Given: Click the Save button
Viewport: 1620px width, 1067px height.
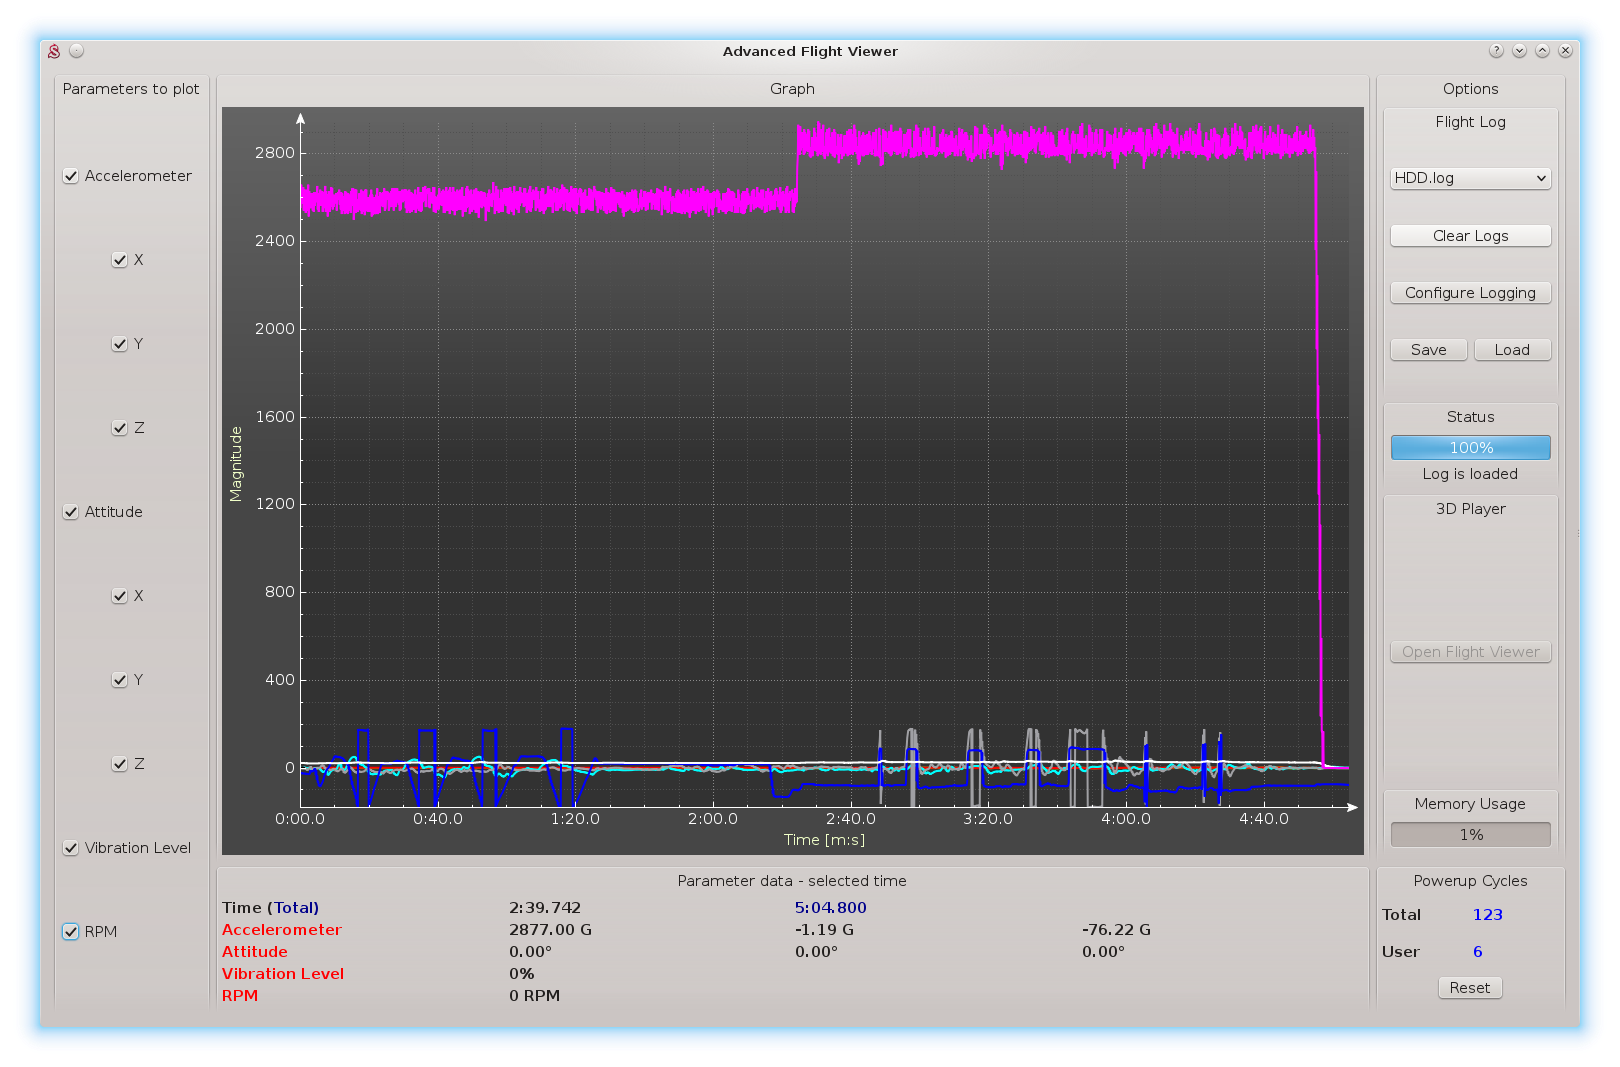Looking at the screenshot, I should tap(1428, 350).
